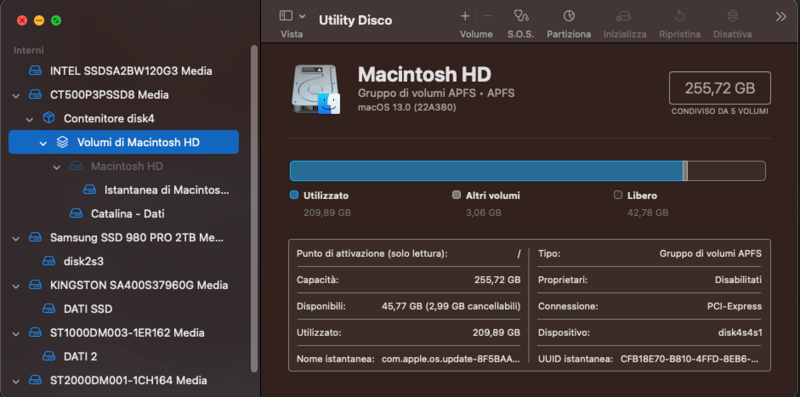Select INTEL SSDSA2BW120G3 Media disk
This screenshot has height=397, width=800.
coord(131,71)
